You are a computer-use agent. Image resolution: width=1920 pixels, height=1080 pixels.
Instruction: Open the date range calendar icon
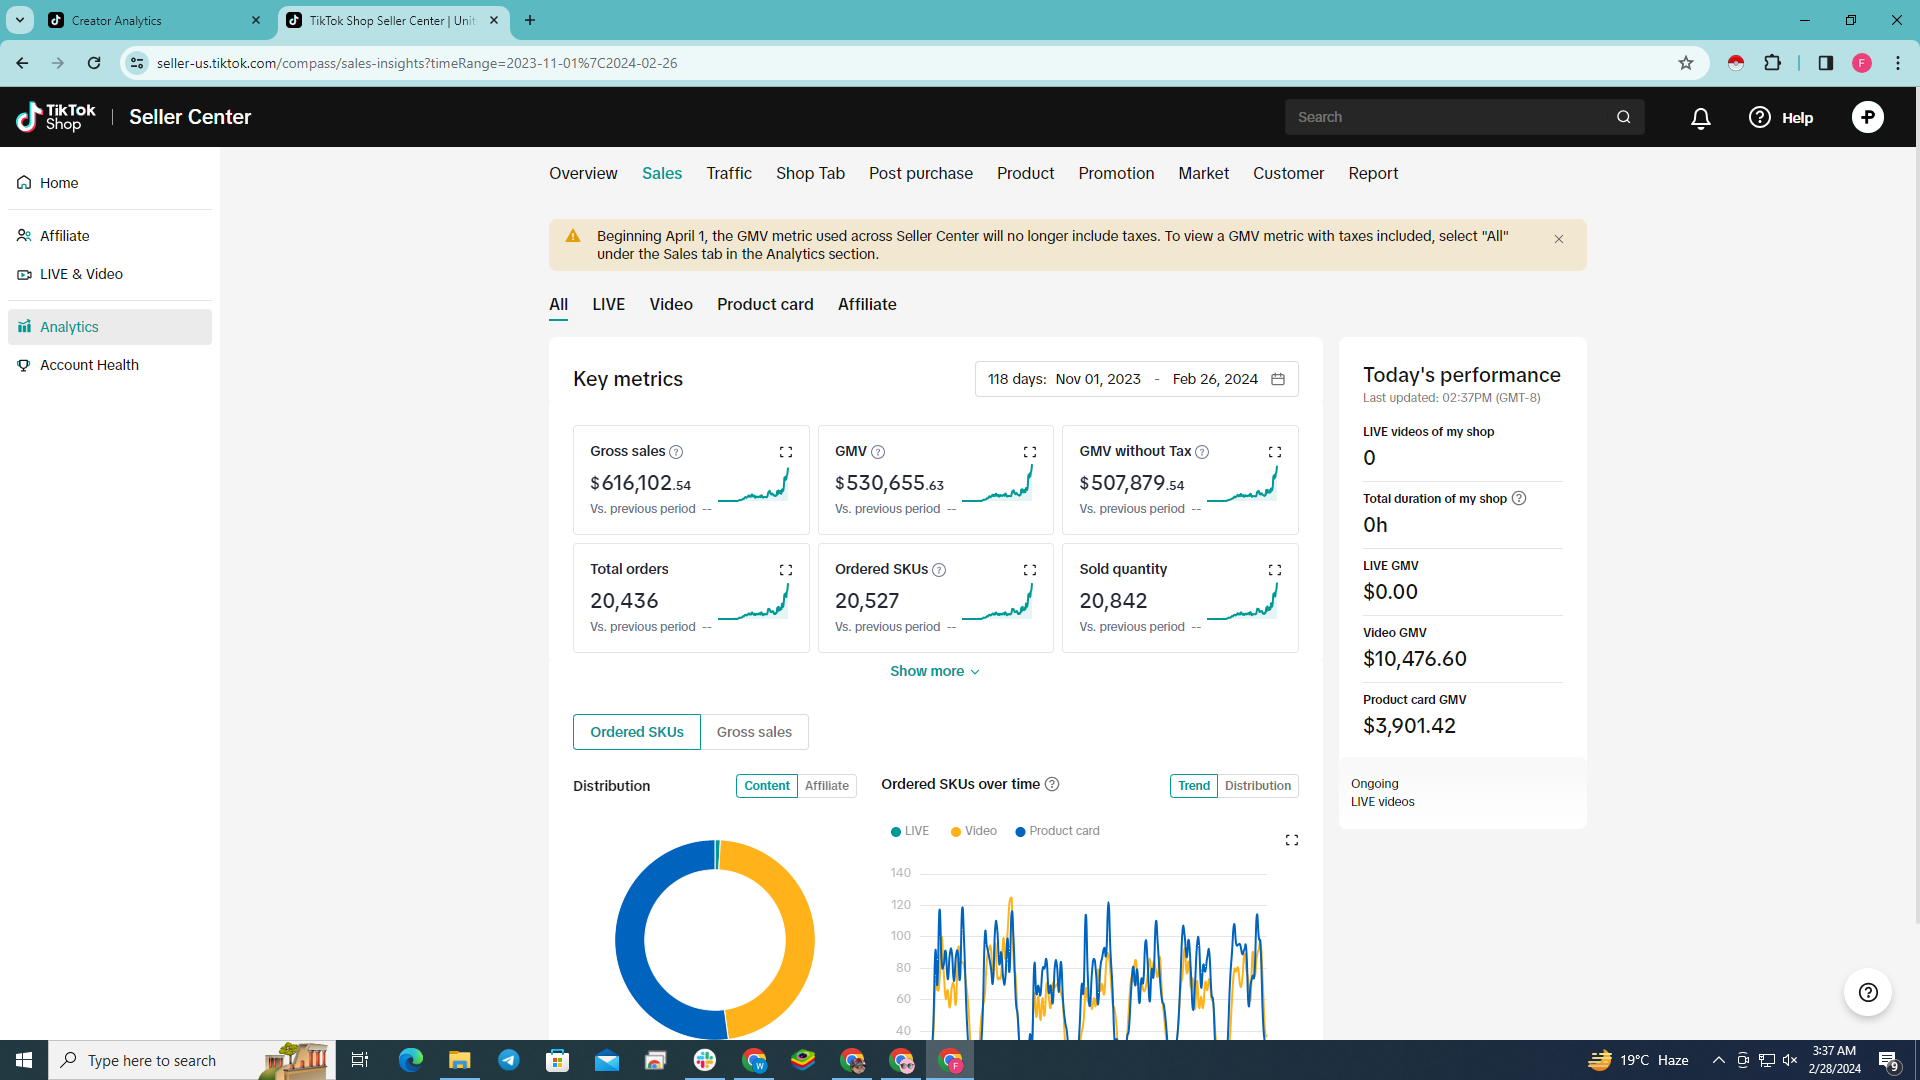click(x=1277, y=379)
